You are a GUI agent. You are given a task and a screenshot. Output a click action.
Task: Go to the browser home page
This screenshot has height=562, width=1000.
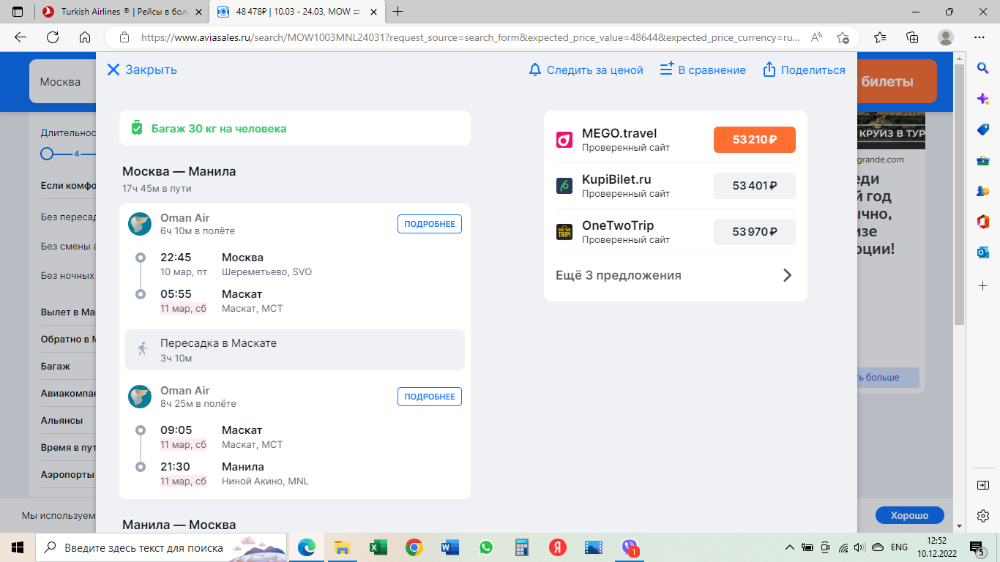click(85, 38)
